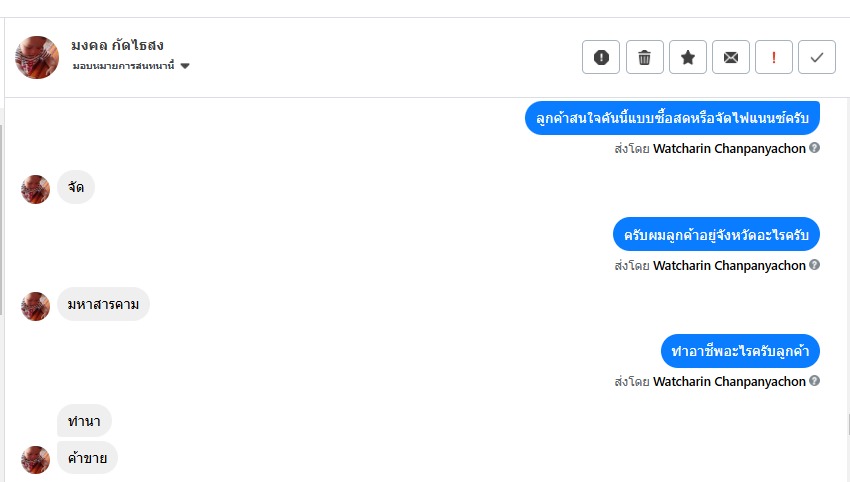Delete conversation using the trash icon

click(x=645, y=57)
